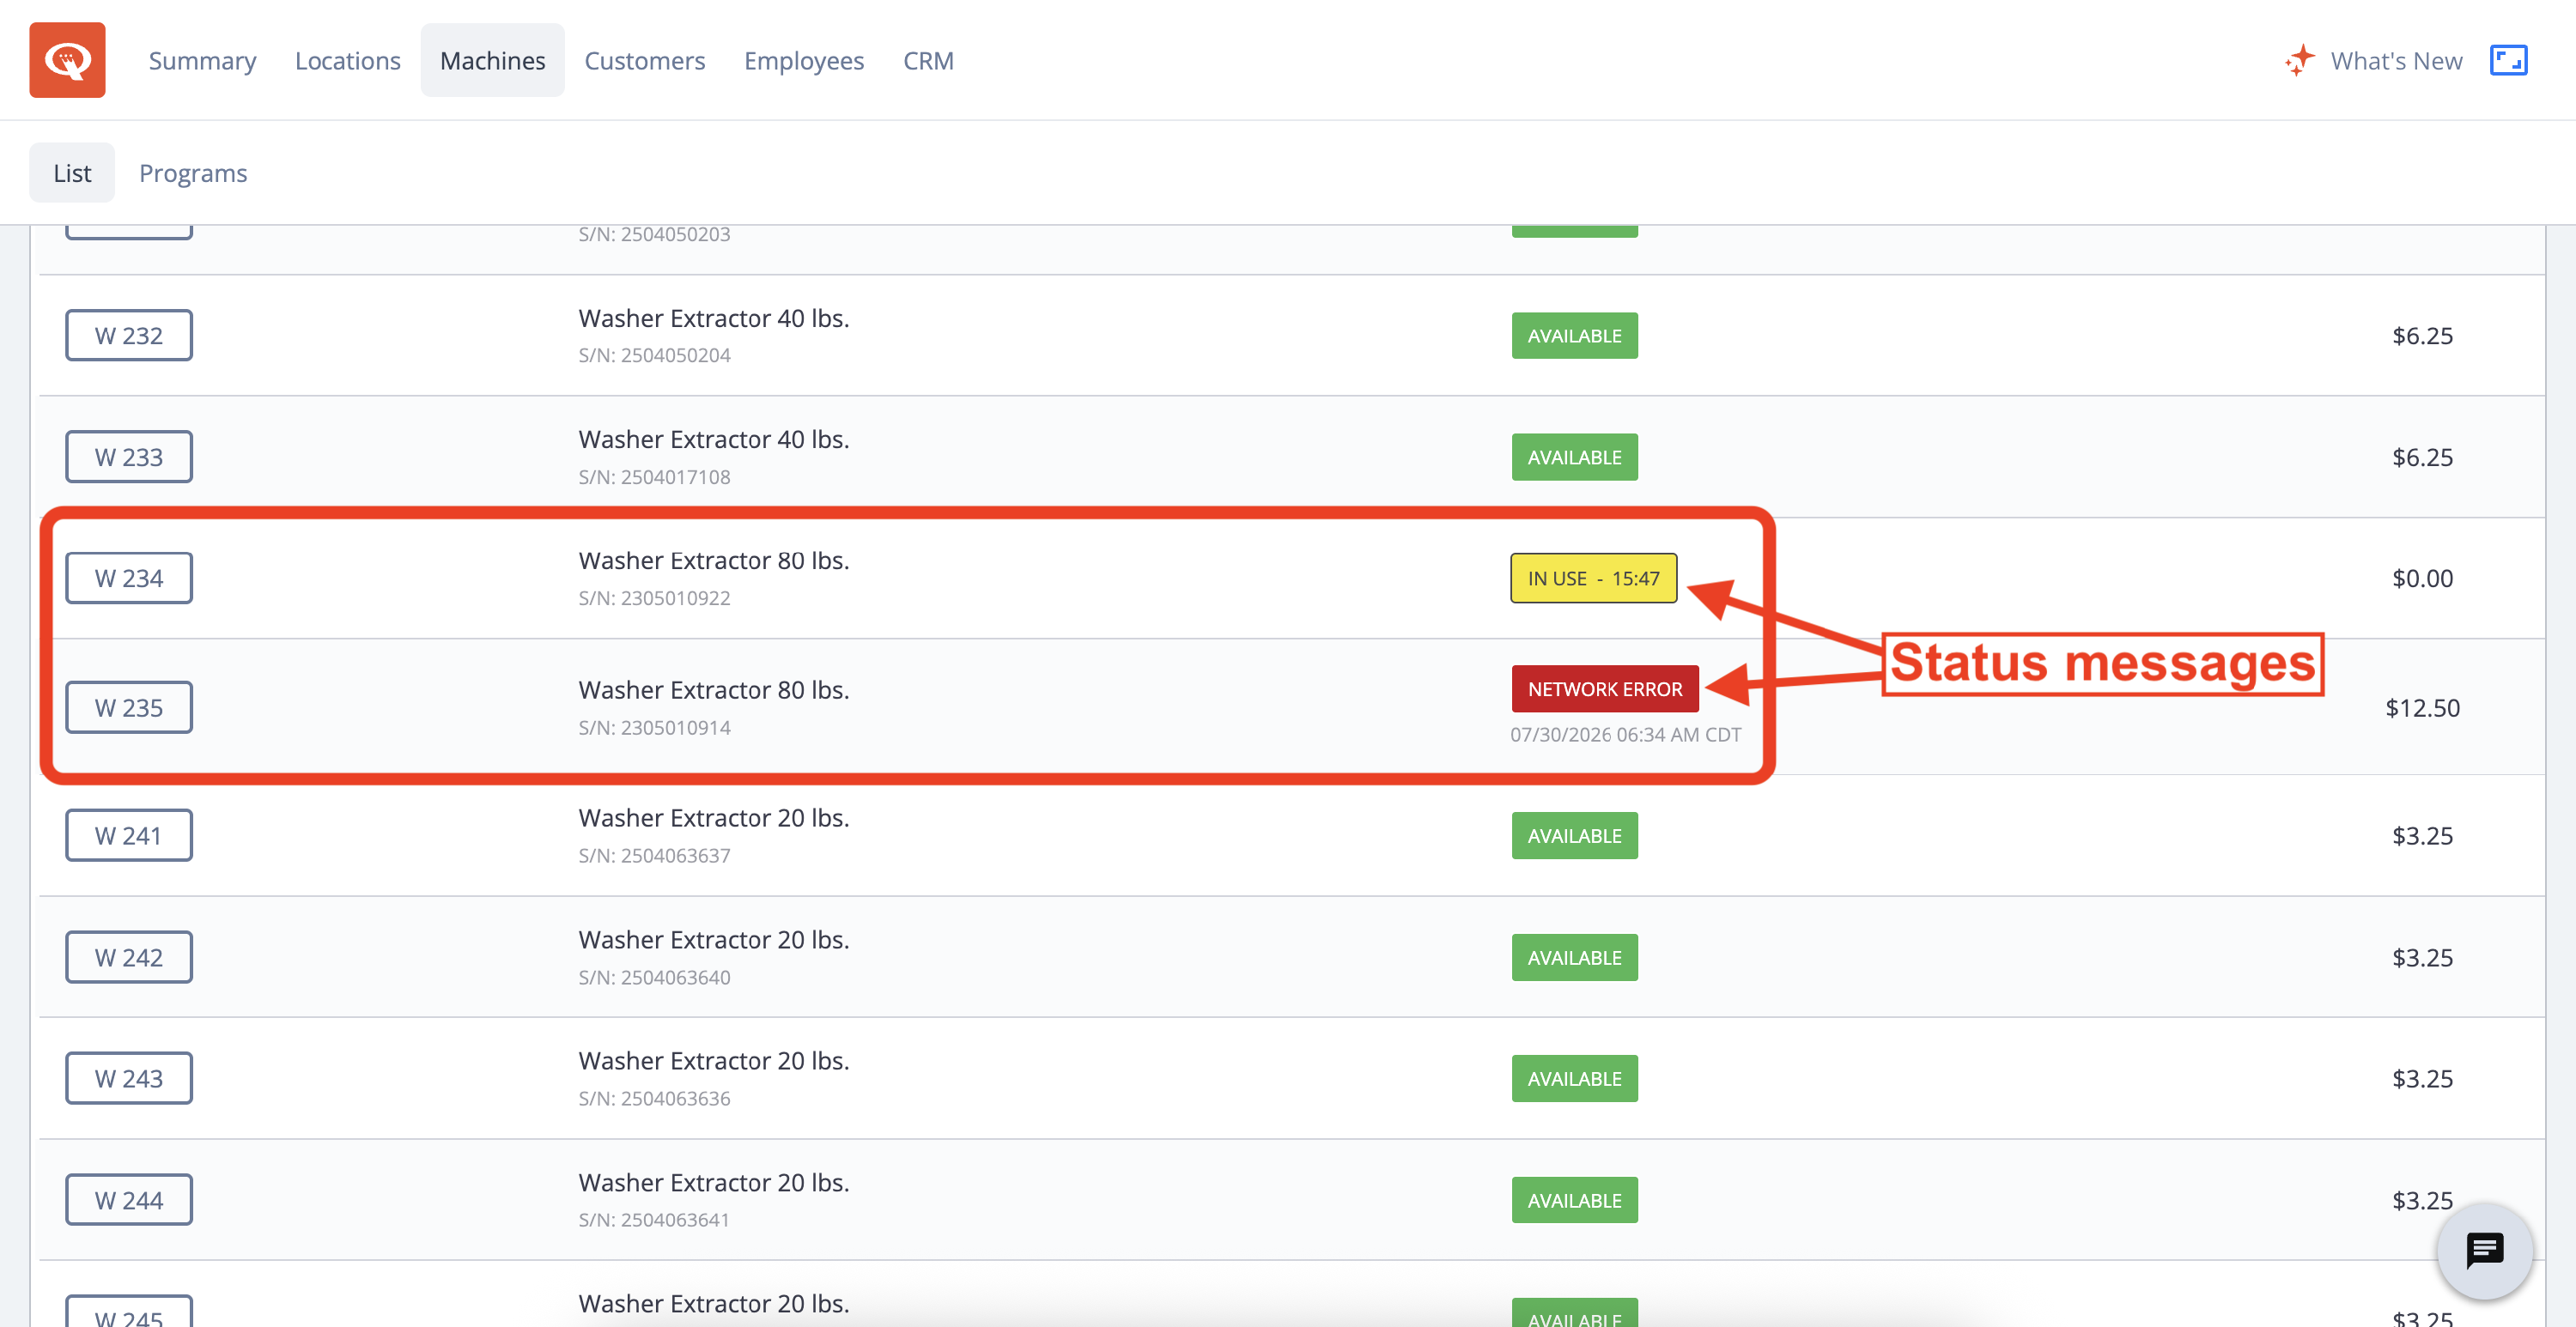The image size is (2576, 1327).
Task: Click the $6.25 price for W 232
Action: point(2422,336)
